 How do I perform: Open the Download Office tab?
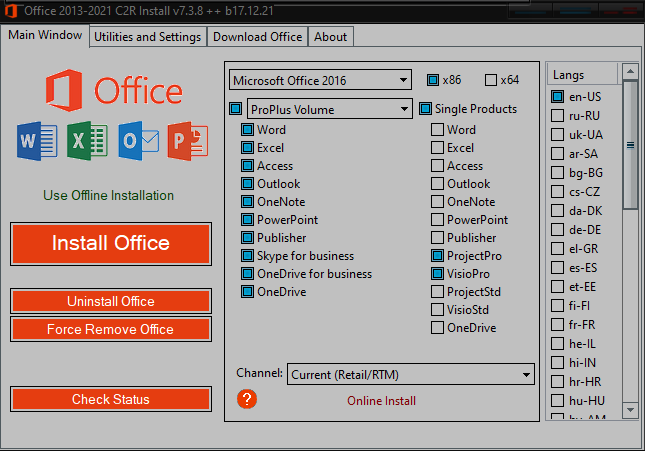click(x=258, y=37)
